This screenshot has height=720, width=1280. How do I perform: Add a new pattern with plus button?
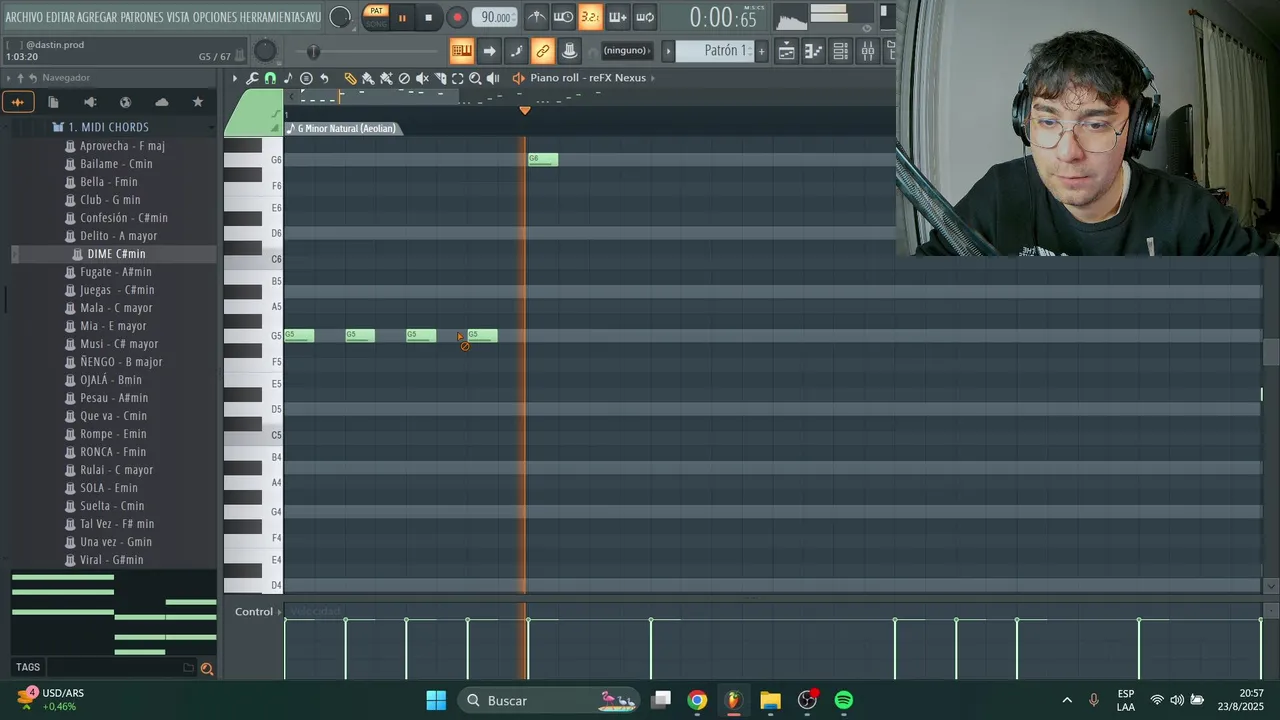(x=761, y=51)
